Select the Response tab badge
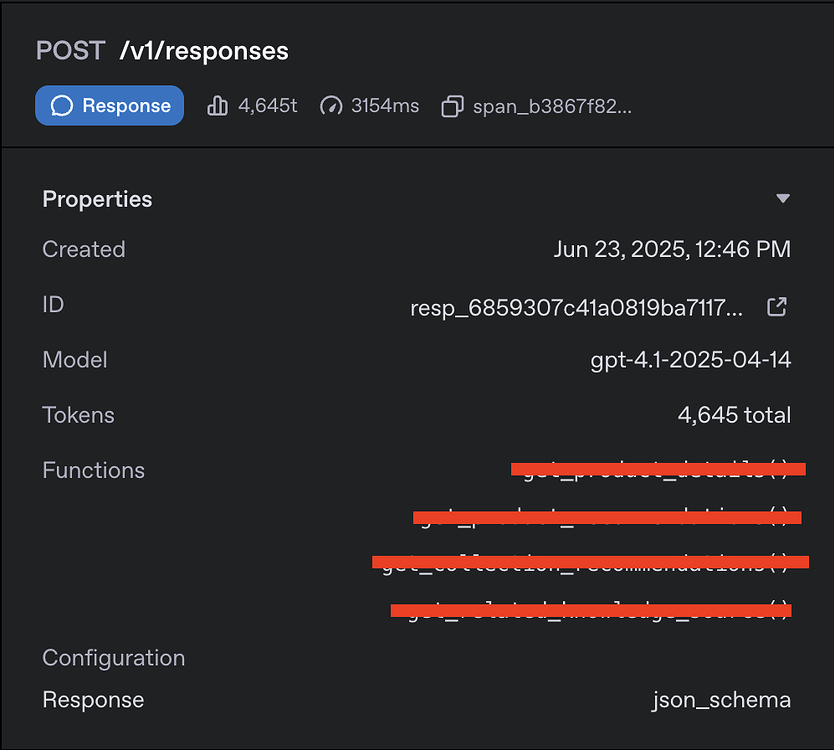The height and width of the screenshot is (750, 834). (109, 105)
